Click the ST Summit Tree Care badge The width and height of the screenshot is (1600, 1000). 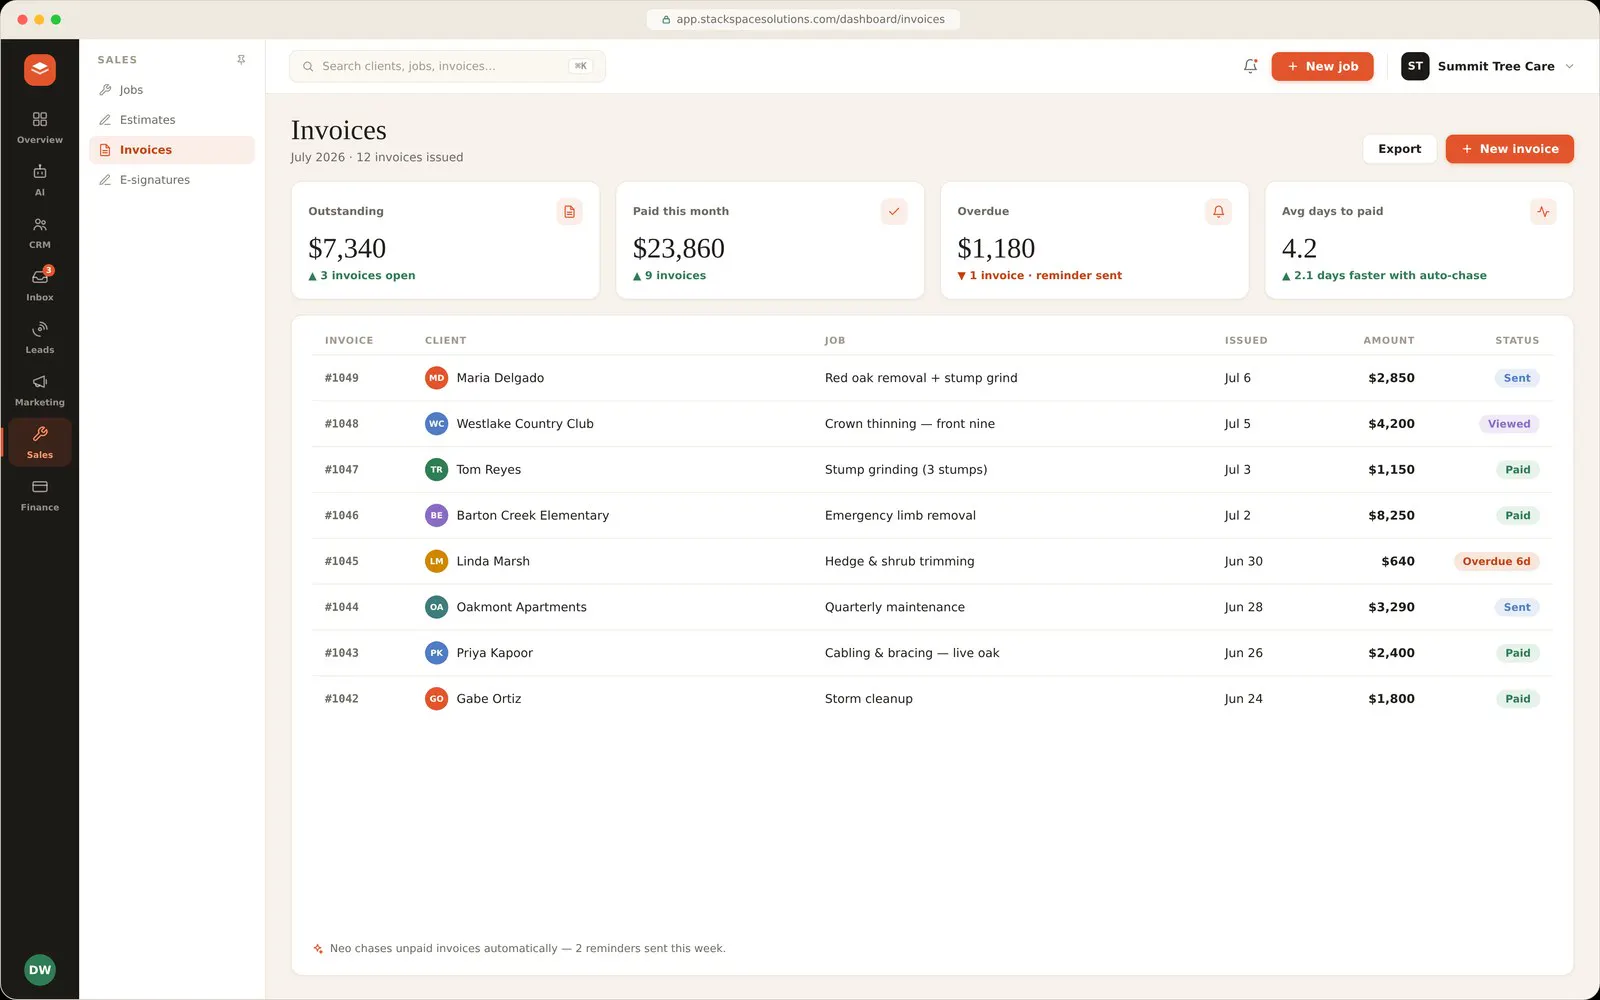(1415, 66)
